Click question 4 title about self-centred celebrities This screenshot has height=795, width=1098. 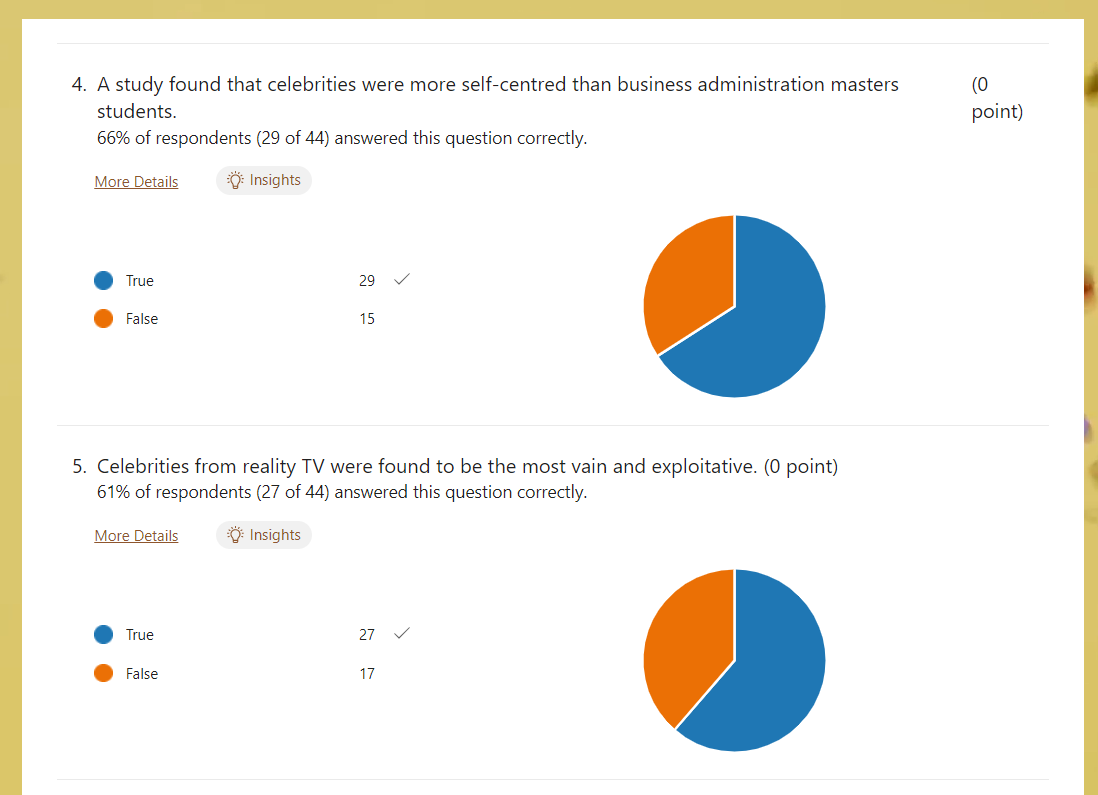498,97
